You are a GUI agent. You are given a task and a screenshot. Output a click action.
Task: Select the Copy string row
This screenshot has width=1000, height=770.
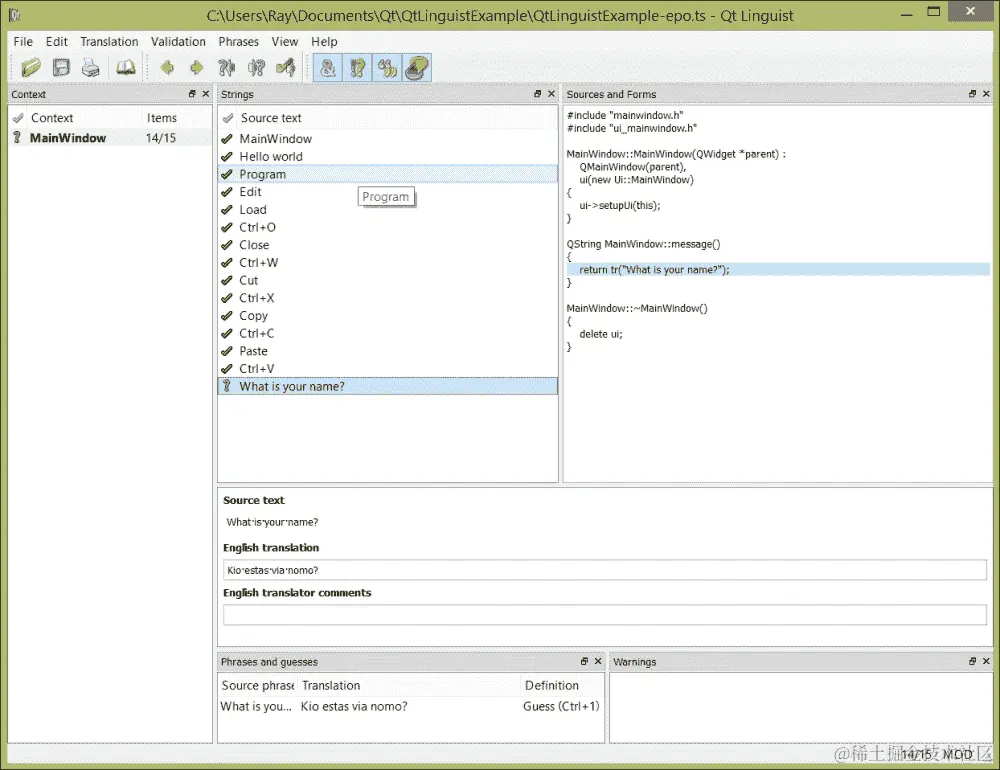[x=388, y=316]
